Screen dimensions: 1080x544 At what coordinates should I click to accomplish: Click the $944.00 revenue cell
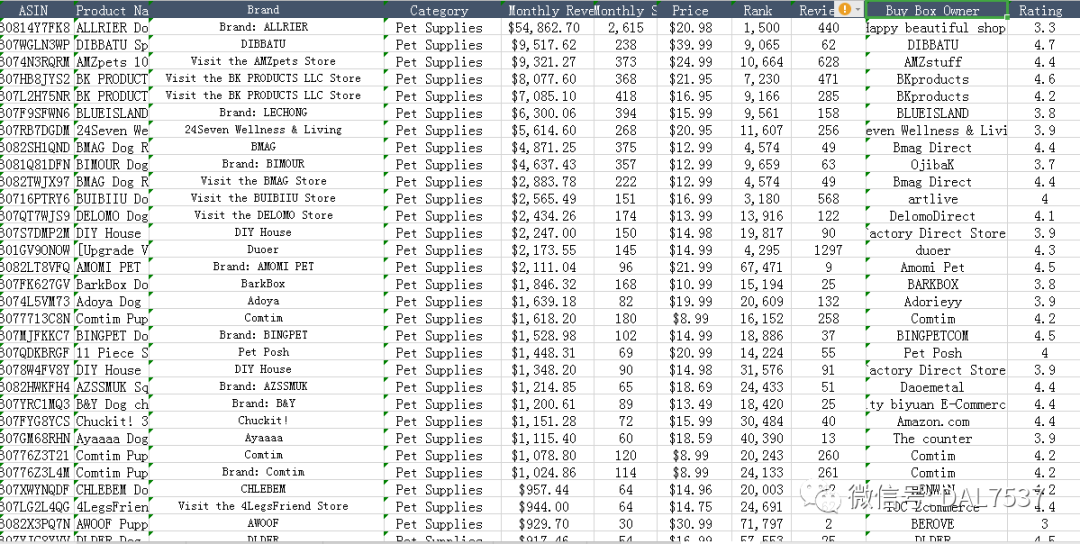(547, 507)
